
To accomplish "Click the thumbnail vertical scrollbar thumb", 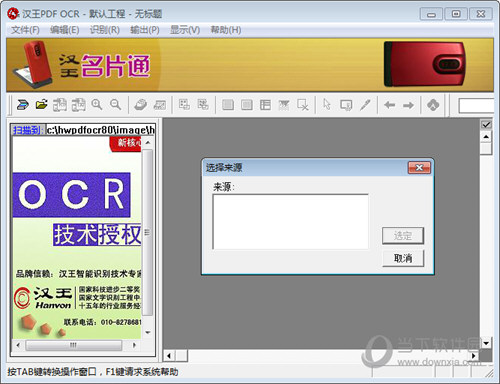I will (148, 232).
